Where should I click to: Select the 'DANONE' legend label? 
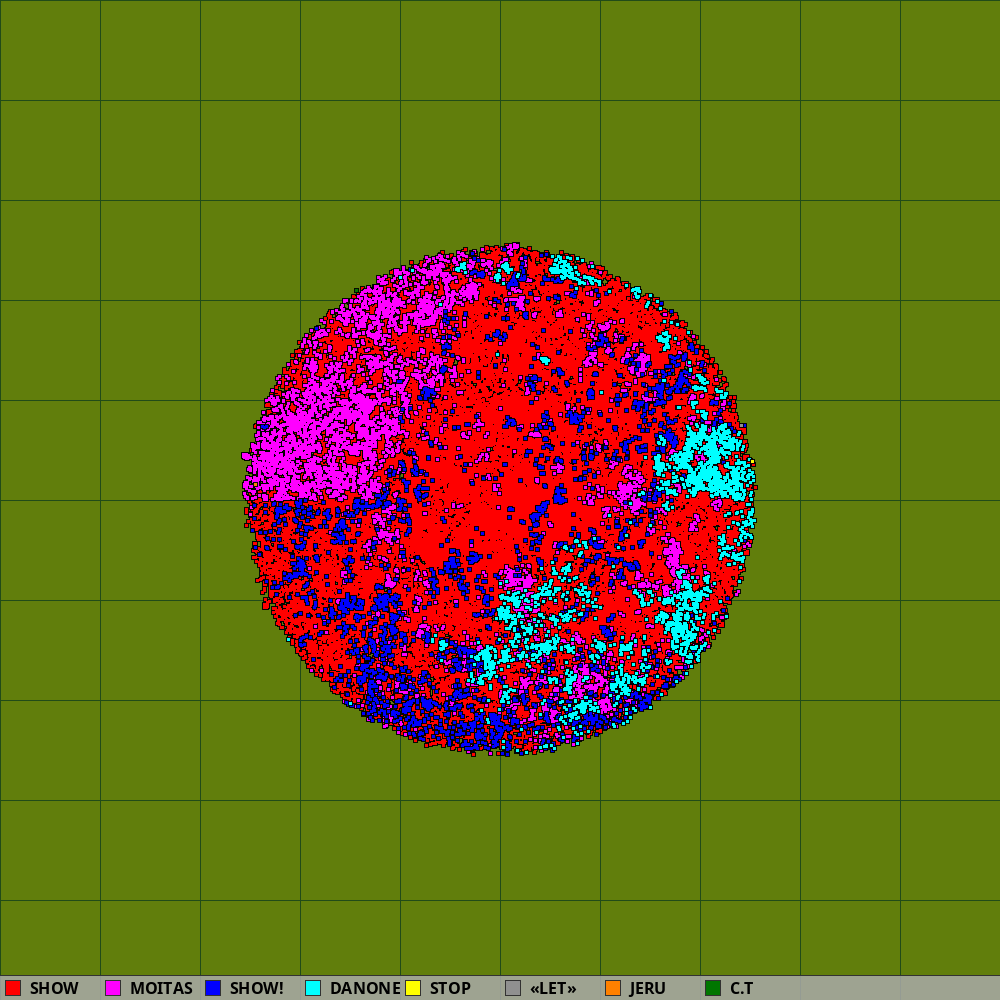click(x=365, y=989)
